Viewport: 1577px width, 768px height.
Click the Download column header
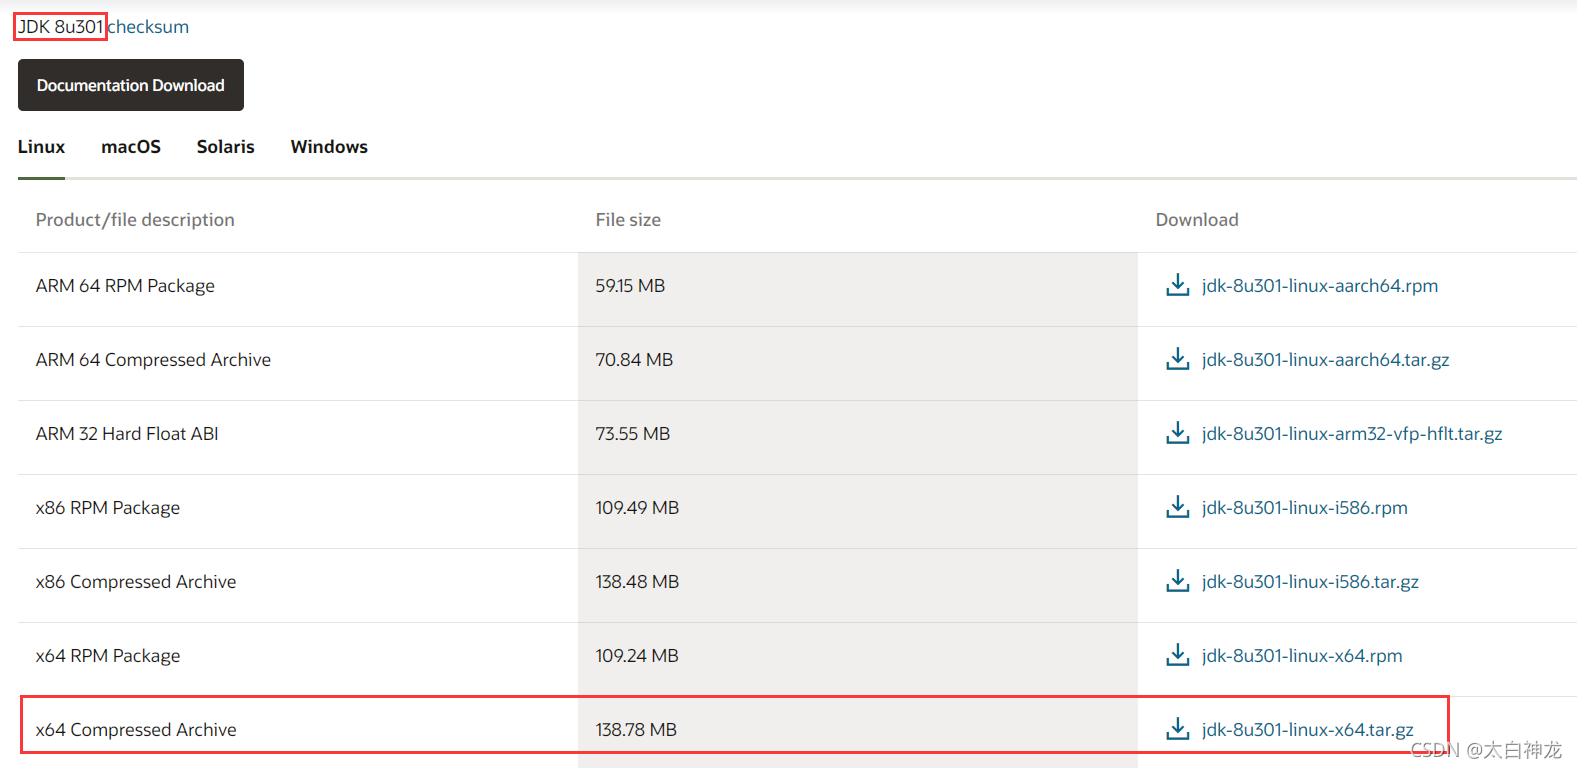tap(1197, 220)
